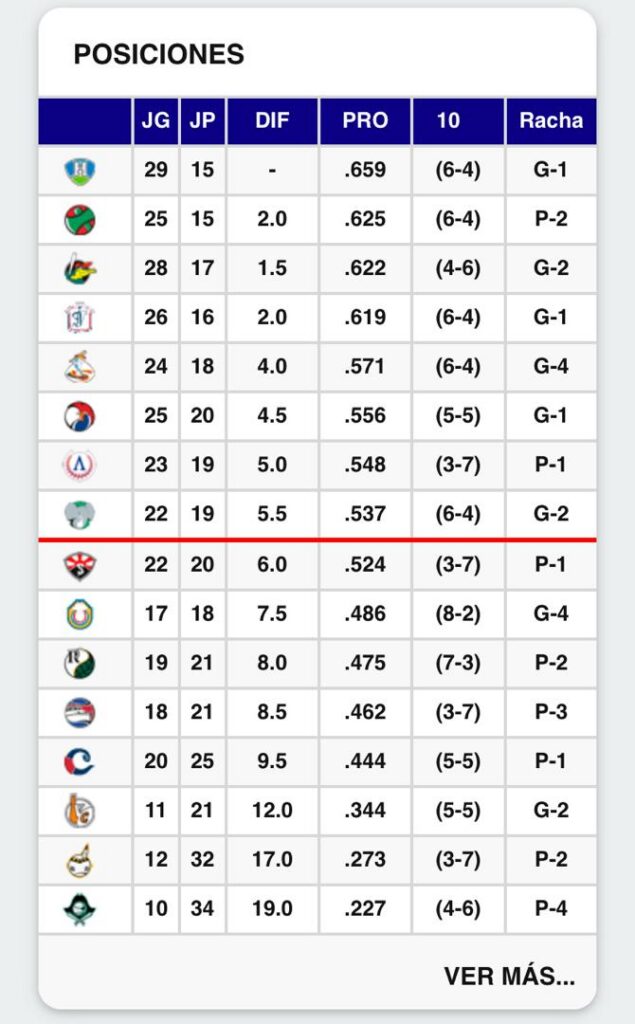Open the team logo with a 28-17 record
The image size is (635, 1024).
[80, 269]
